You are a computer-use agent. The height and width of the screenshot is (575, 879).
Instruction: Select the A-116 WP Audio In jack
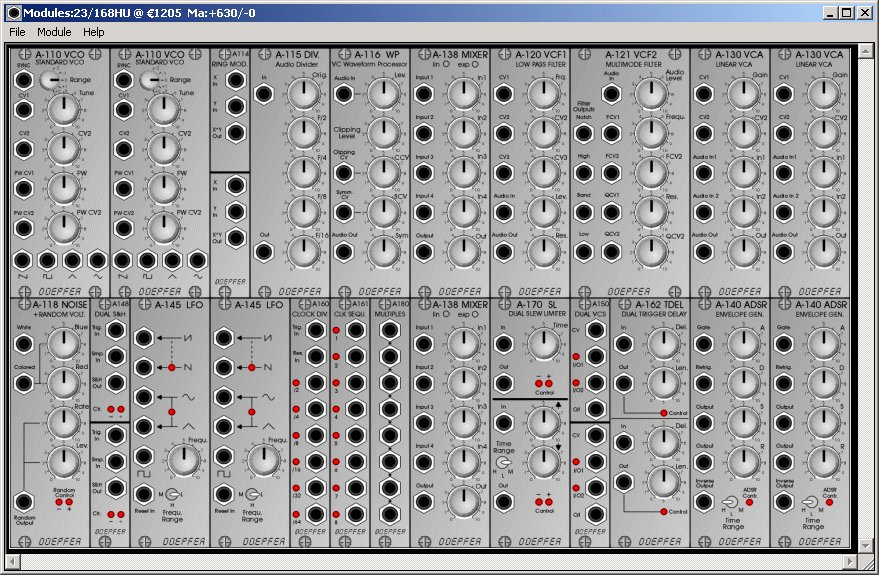point(344,94)
